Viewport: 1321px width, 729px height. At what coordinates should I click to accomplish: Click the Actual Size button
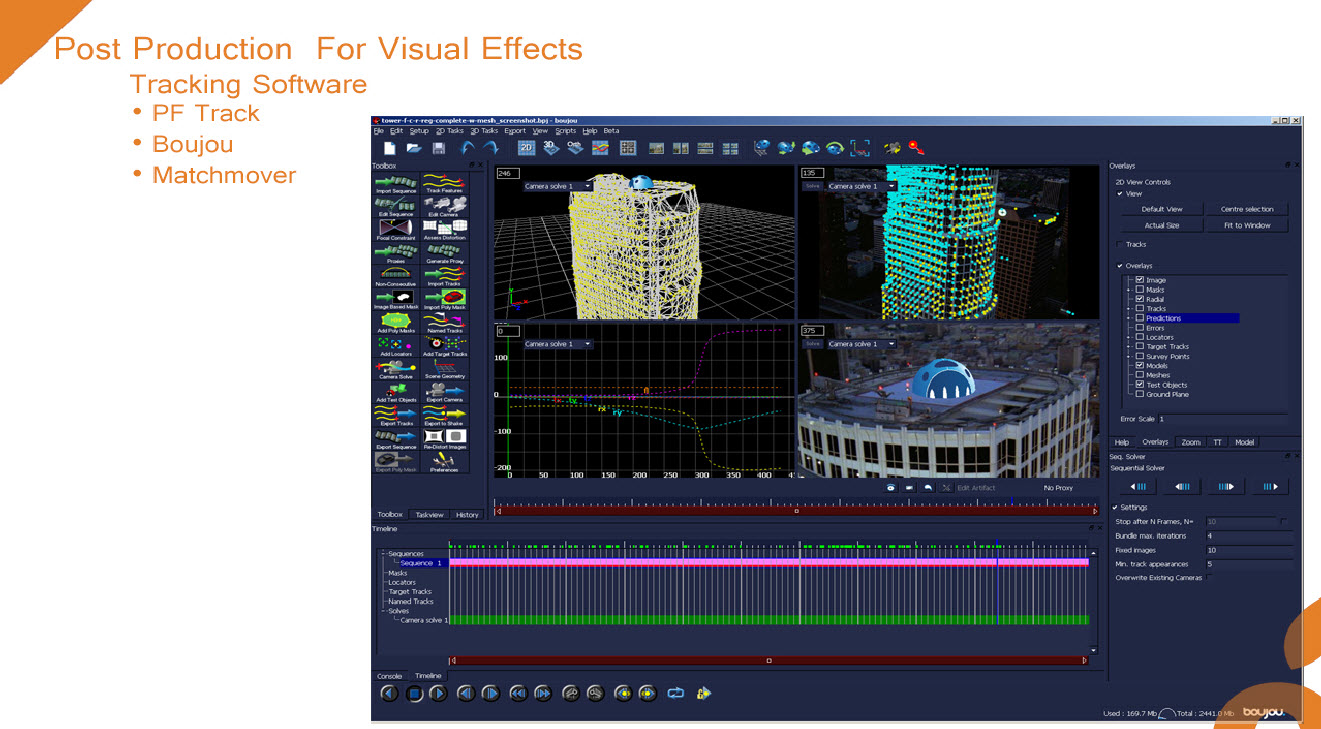click(1161, 226)
